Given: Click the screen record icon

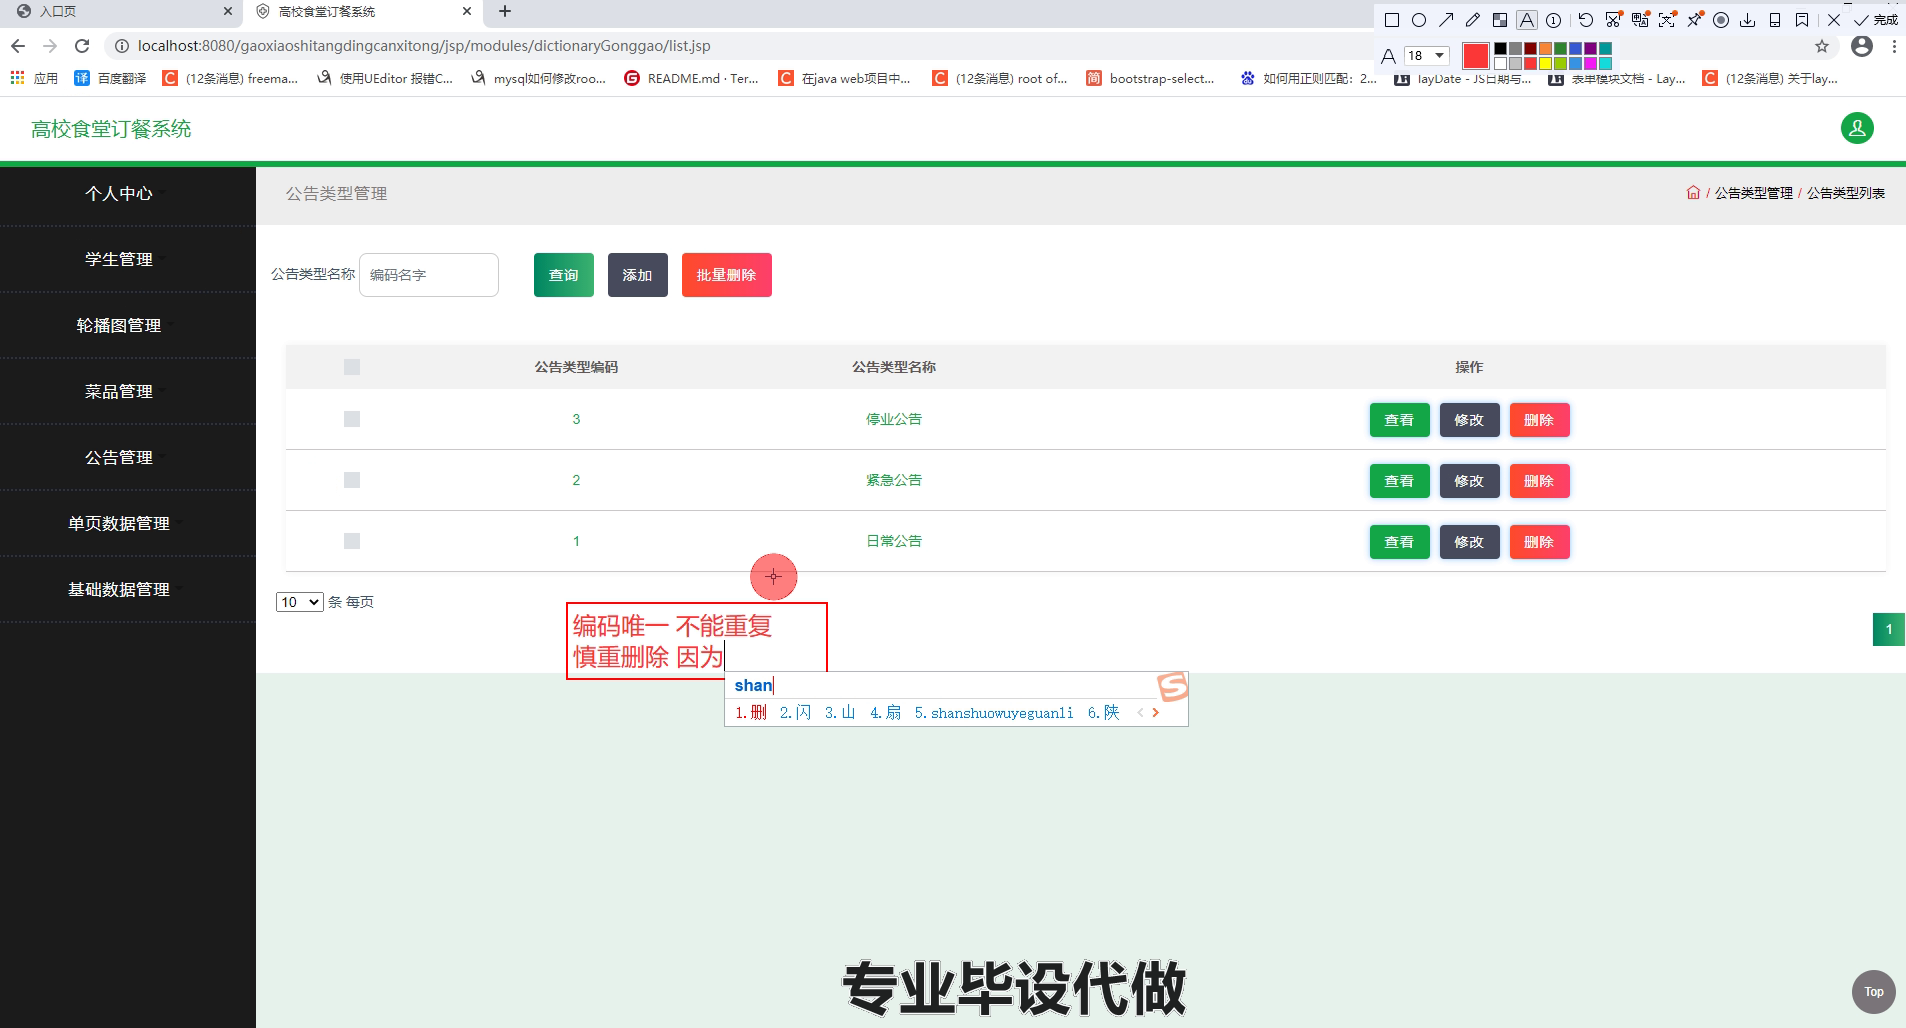Looking at the screenshot, I should [1721, 20].
